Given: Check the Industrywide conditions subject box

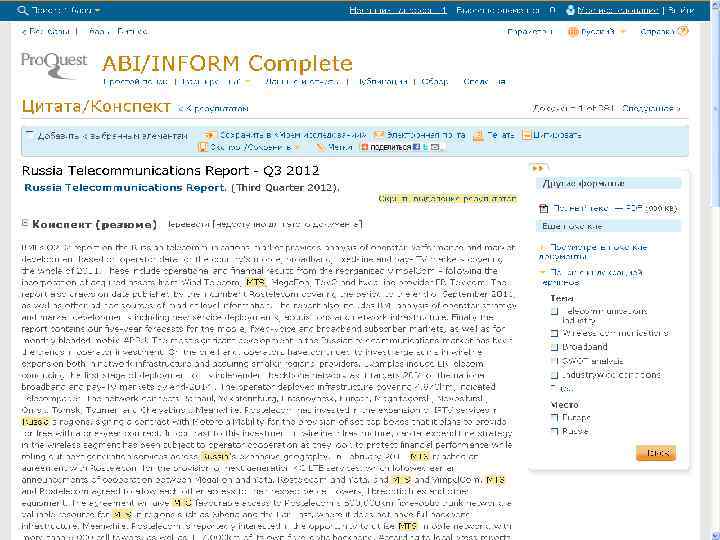Looking at the screenshot, I should coord(554,375).
